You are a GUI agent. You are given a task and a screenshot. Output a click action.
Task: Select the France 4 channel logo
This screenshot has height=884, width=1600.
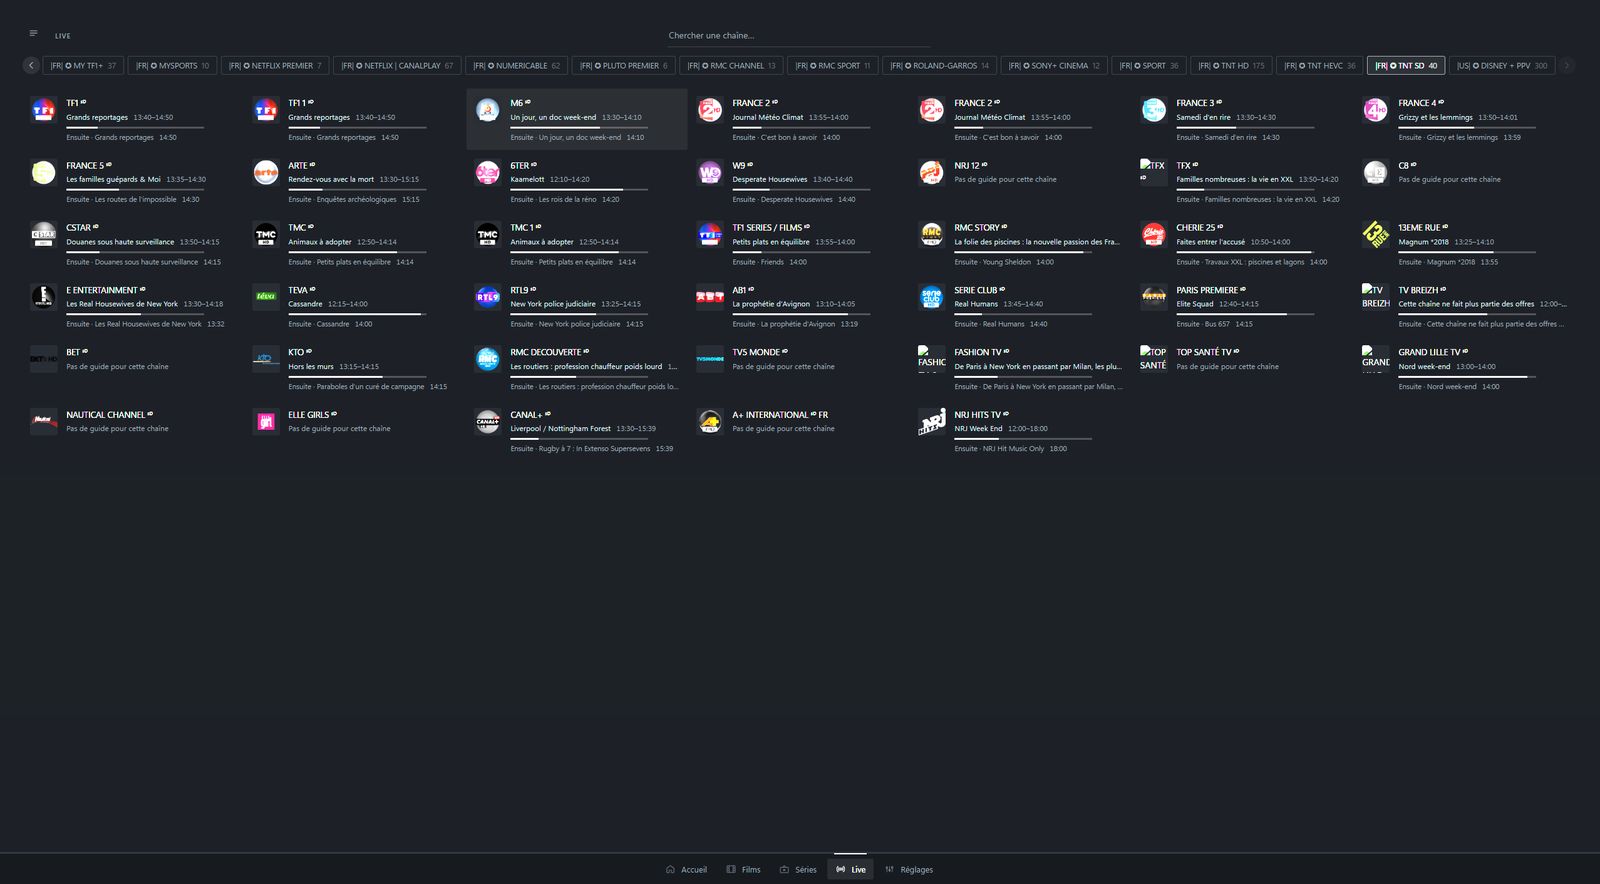[1376, 110]
